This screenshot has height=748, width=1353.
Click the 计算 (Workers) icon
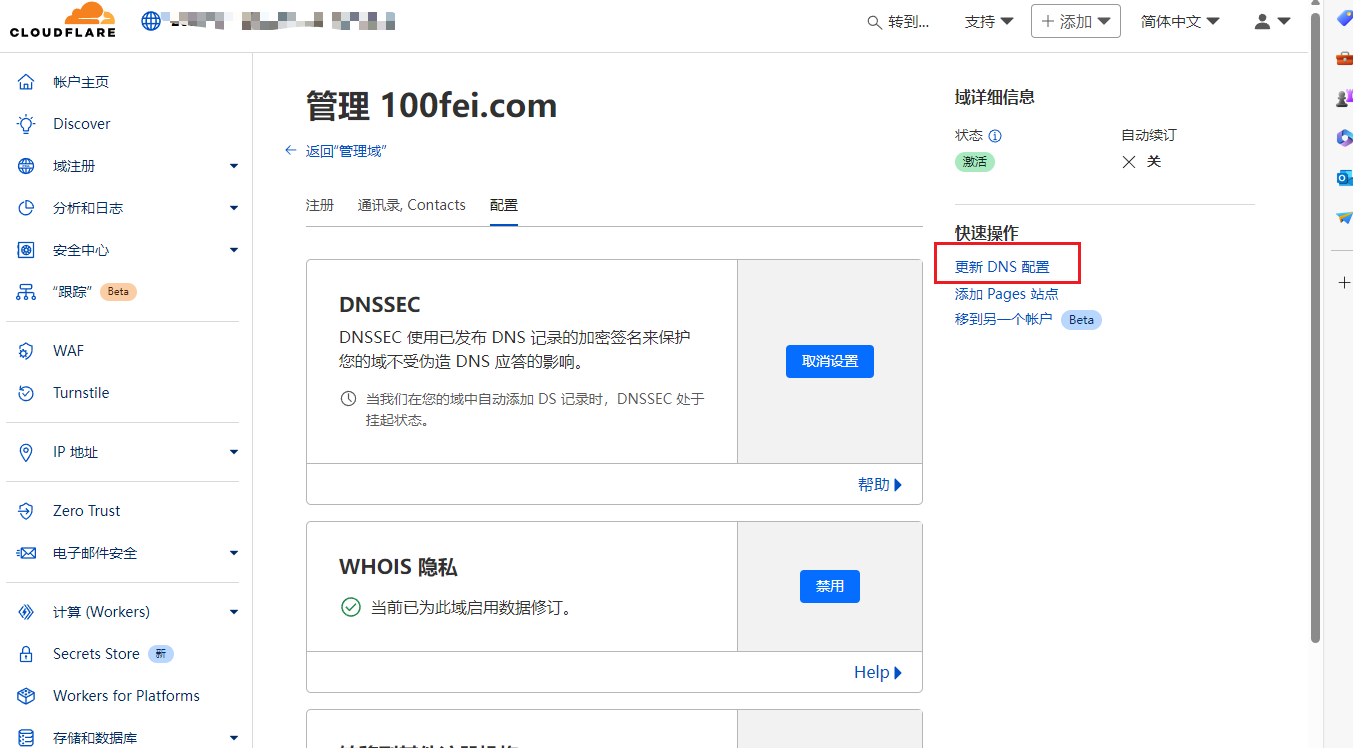point(27,612)
